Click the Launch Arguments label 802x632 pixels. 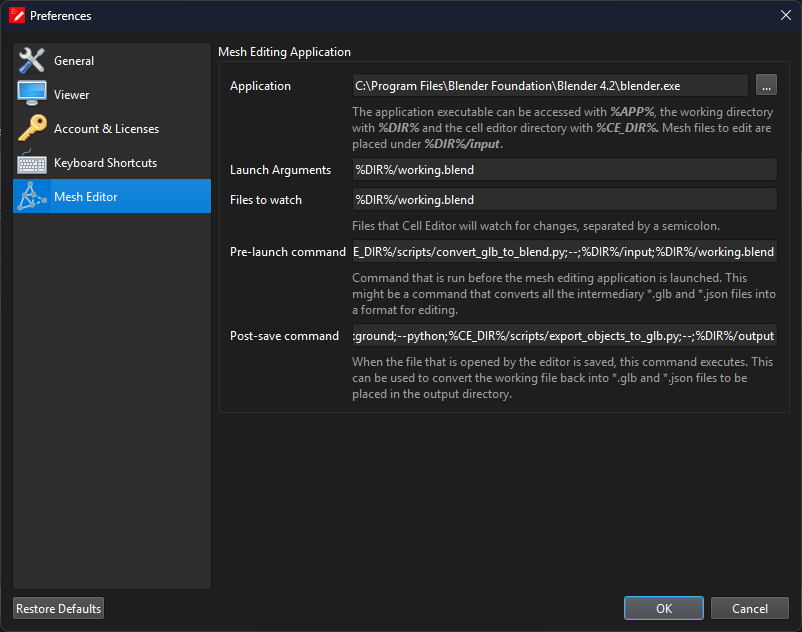[280, 170]
